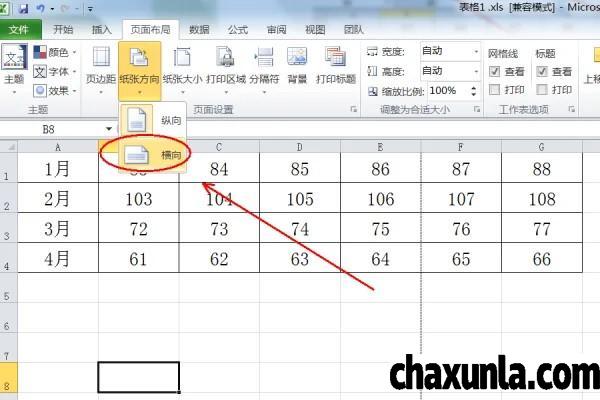
Task: Open the 纸张大小 paper size menu
Action: click(183, 70)
